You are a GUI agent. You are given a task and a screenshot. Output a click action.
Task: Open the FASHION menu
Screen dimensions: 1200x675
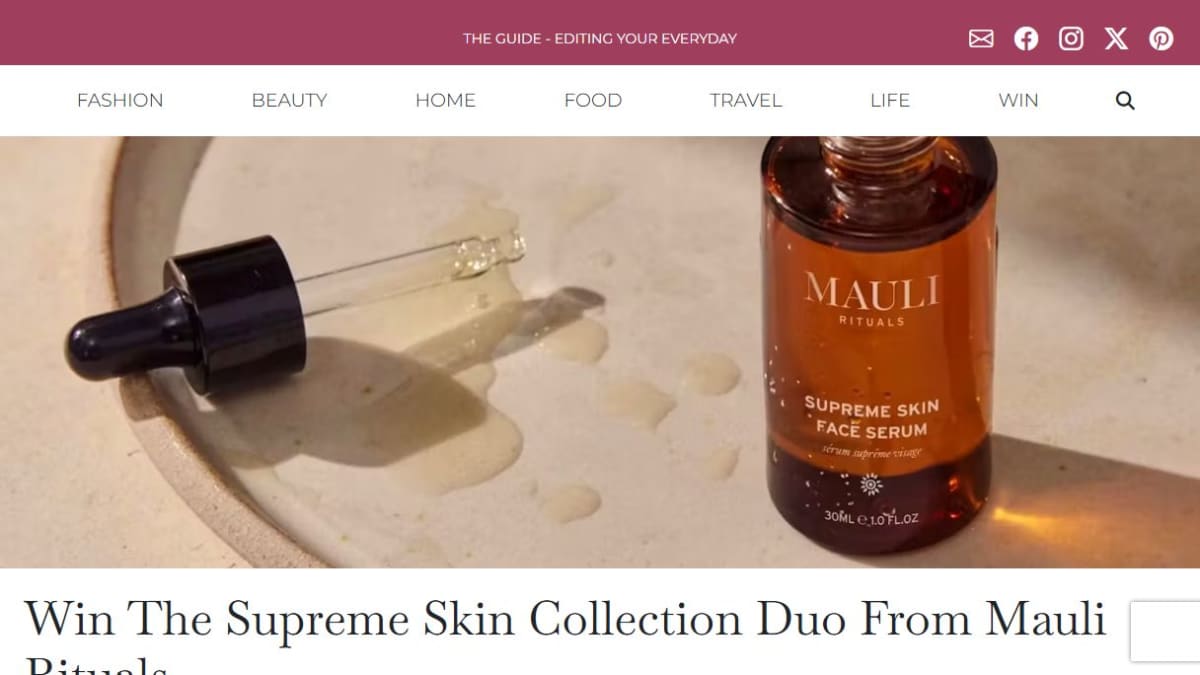click(x=120, y=100)
